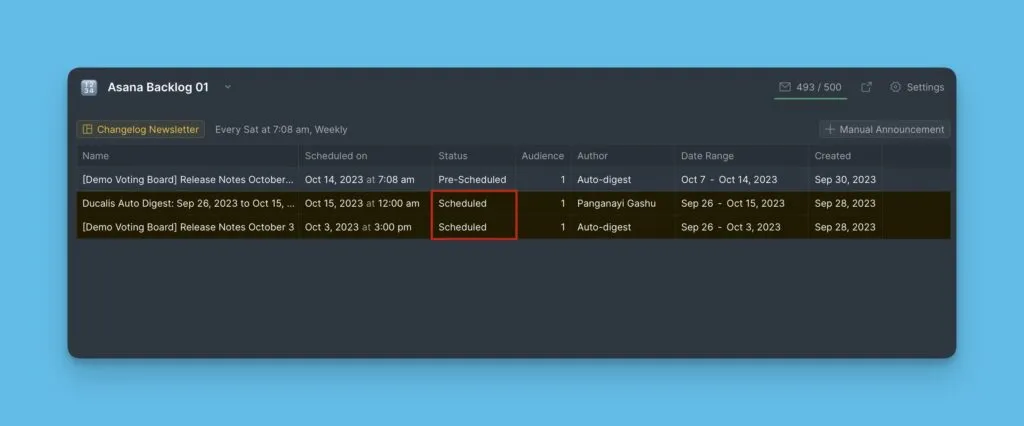Image resolution: width=1024 pixels, height=426 pixels.
Task: Click the envelope email quota icon
Action: pyautogui.click(x=785, y=87)
